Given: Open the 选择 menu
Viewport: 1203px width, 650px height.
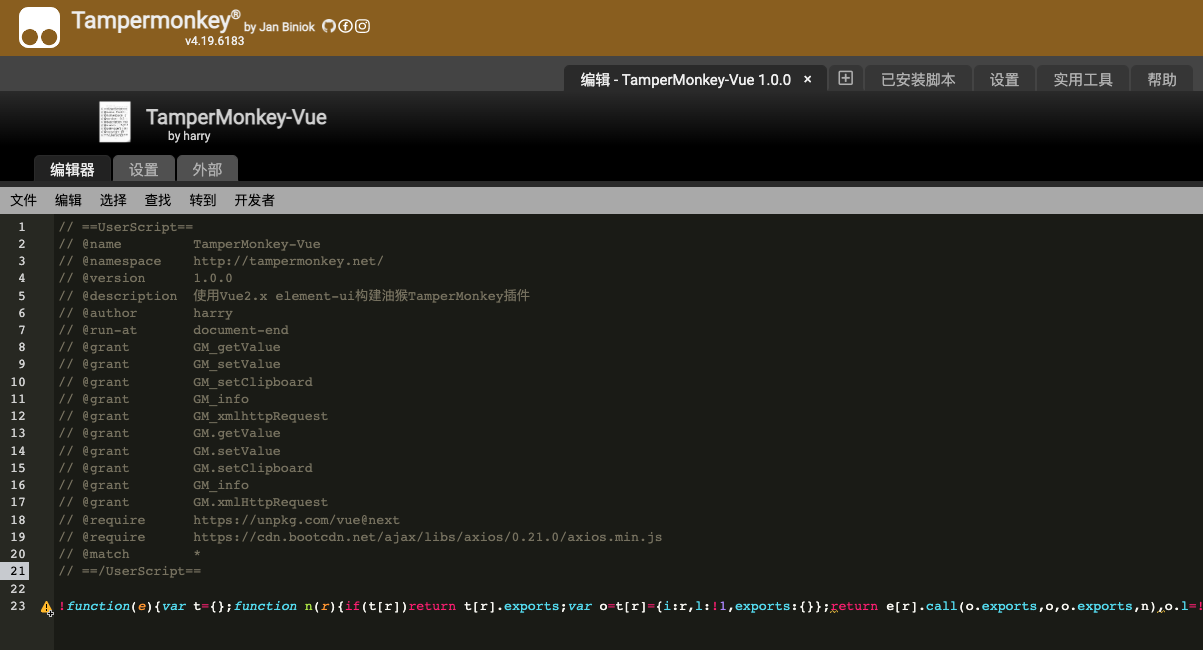Looking at the screenshot, I should (x=113, y=200).
